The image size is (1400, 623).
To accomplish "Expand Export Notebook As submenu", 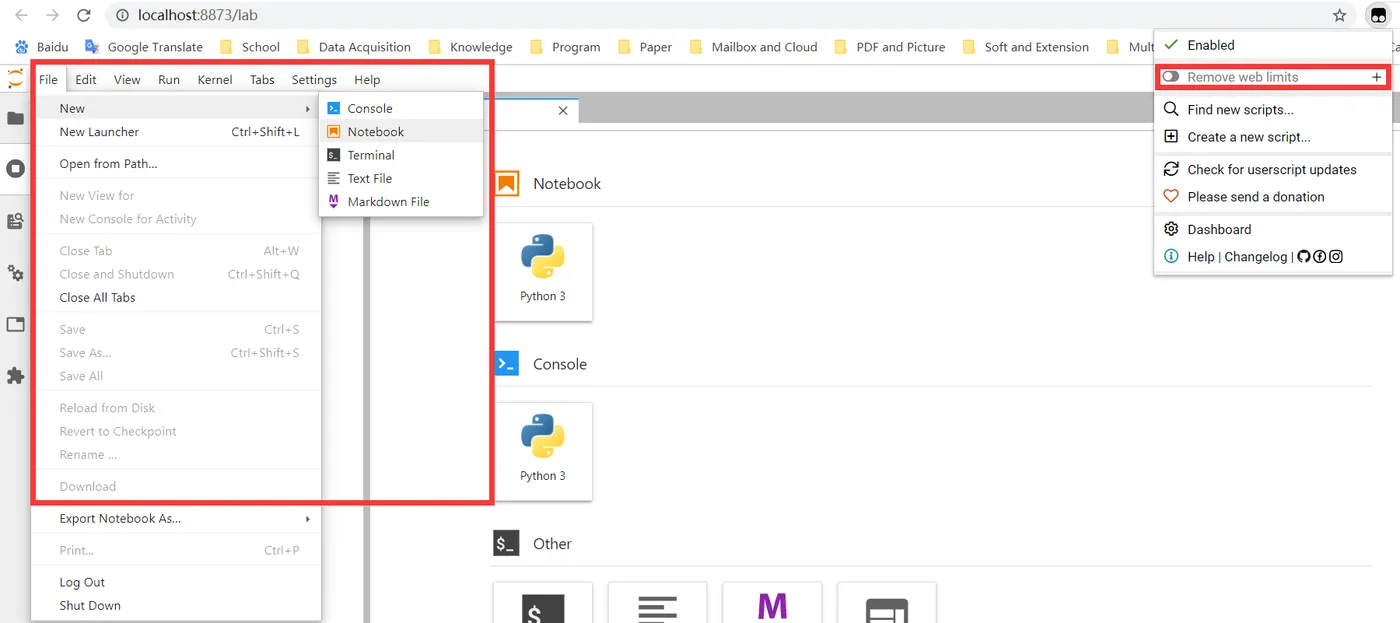I will [x=176, y=518].
